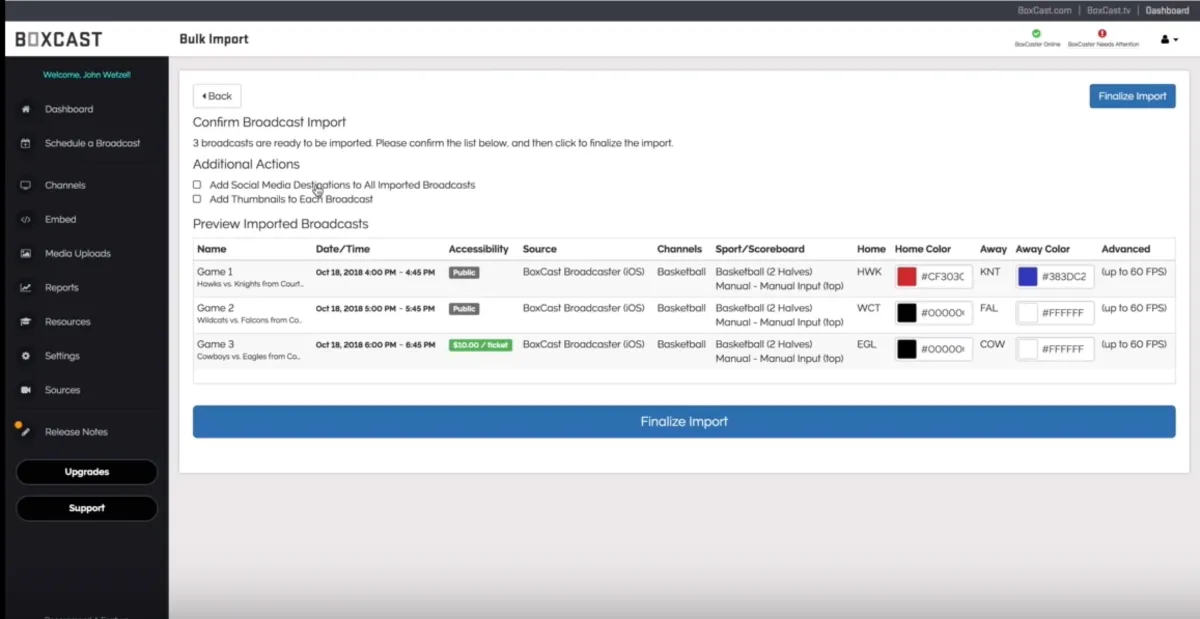Go to Media Uploads in sidebar
The height and width of the screenshot is (619, 1200).
point(78,253)
